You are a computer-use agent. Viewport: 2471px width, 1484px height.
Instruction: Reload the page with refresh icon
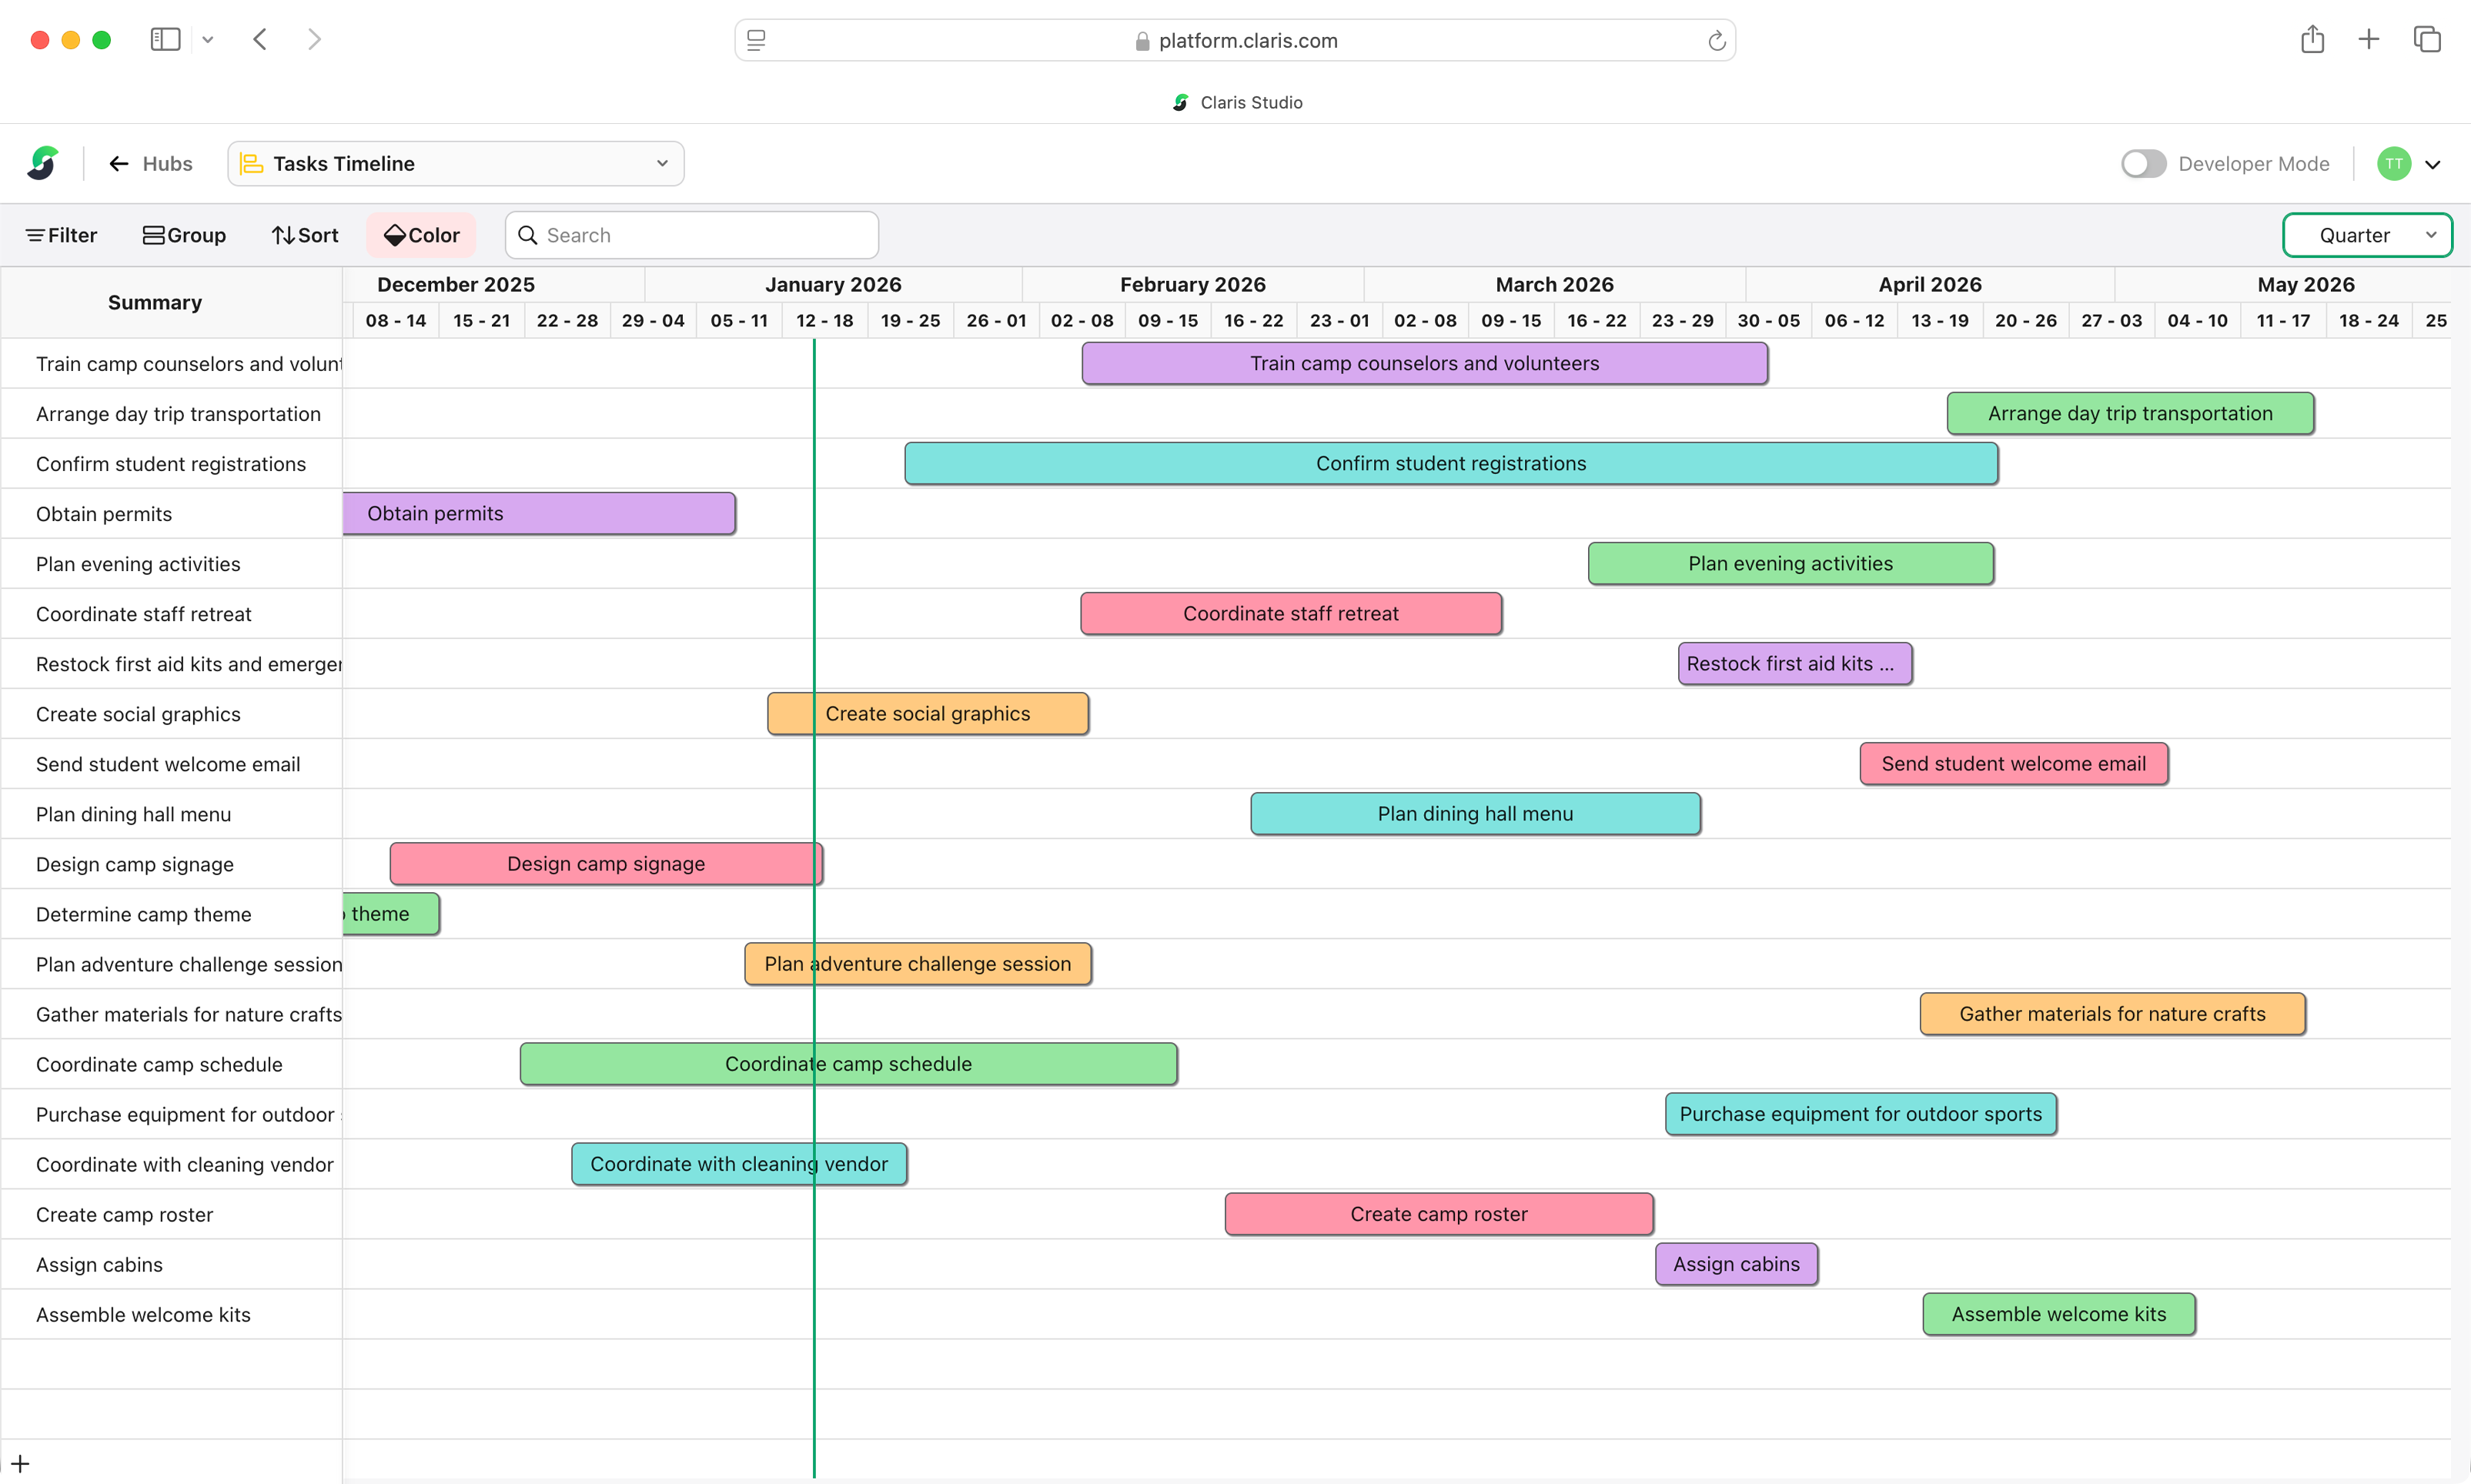(1716, 41)
